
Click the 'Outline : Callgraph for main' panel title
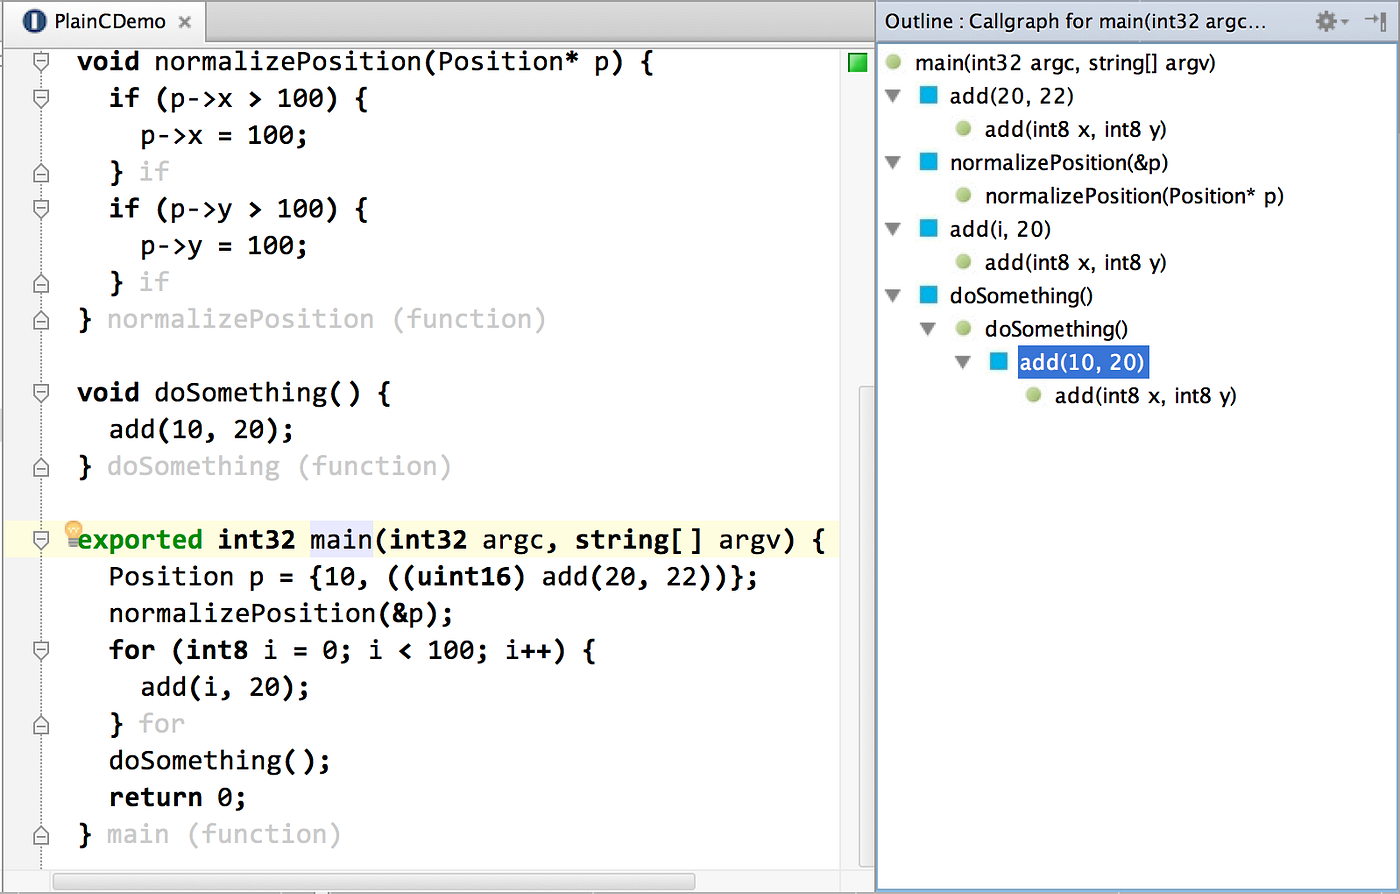coord(1075,21)
